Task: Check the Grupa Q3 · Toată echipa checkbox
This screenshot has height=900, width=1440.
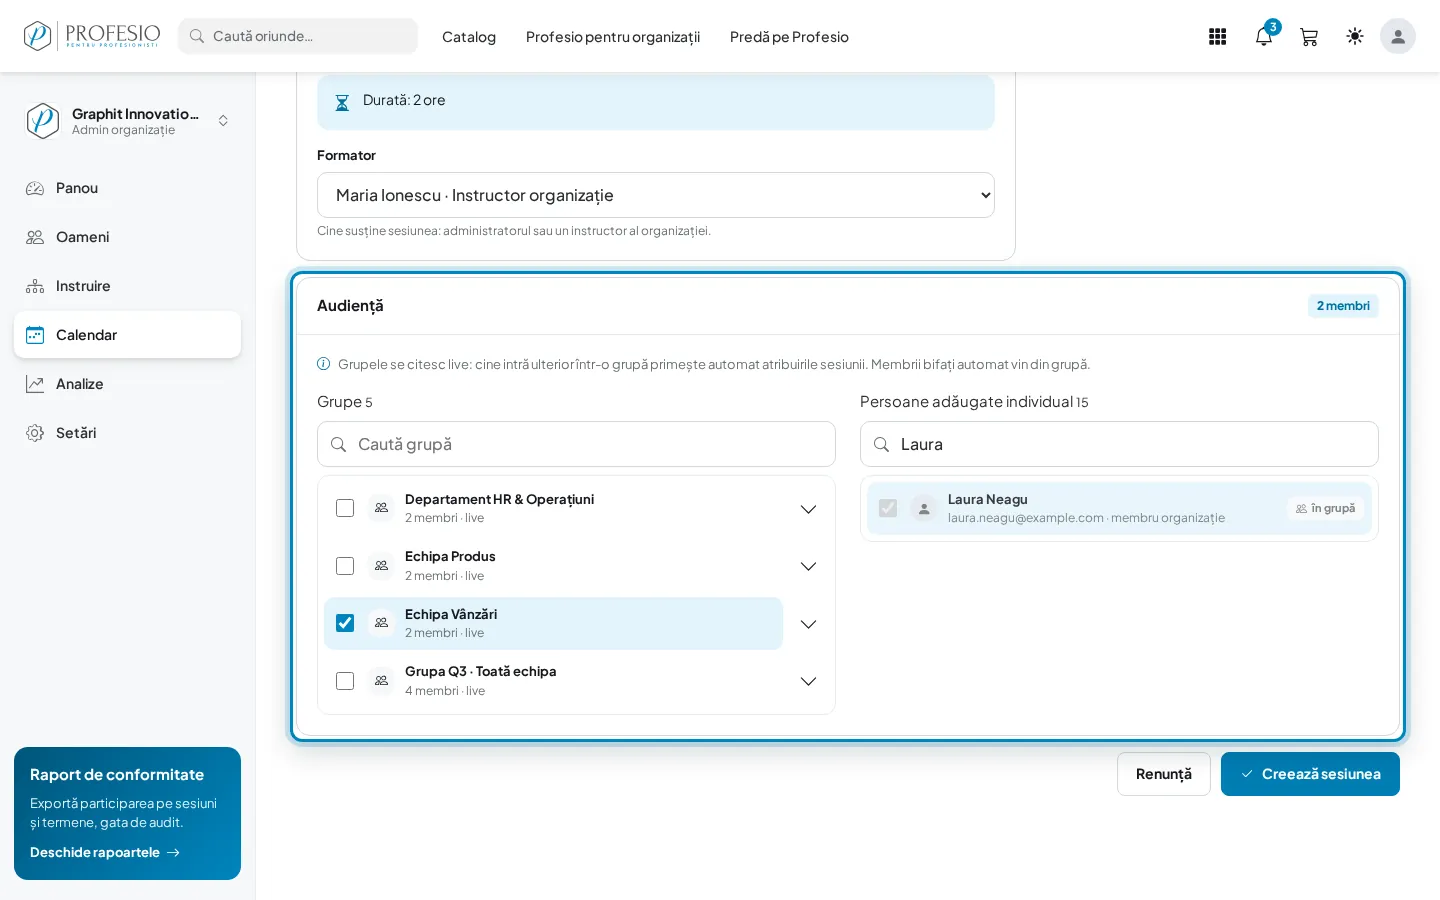Action: pos(345,681)
